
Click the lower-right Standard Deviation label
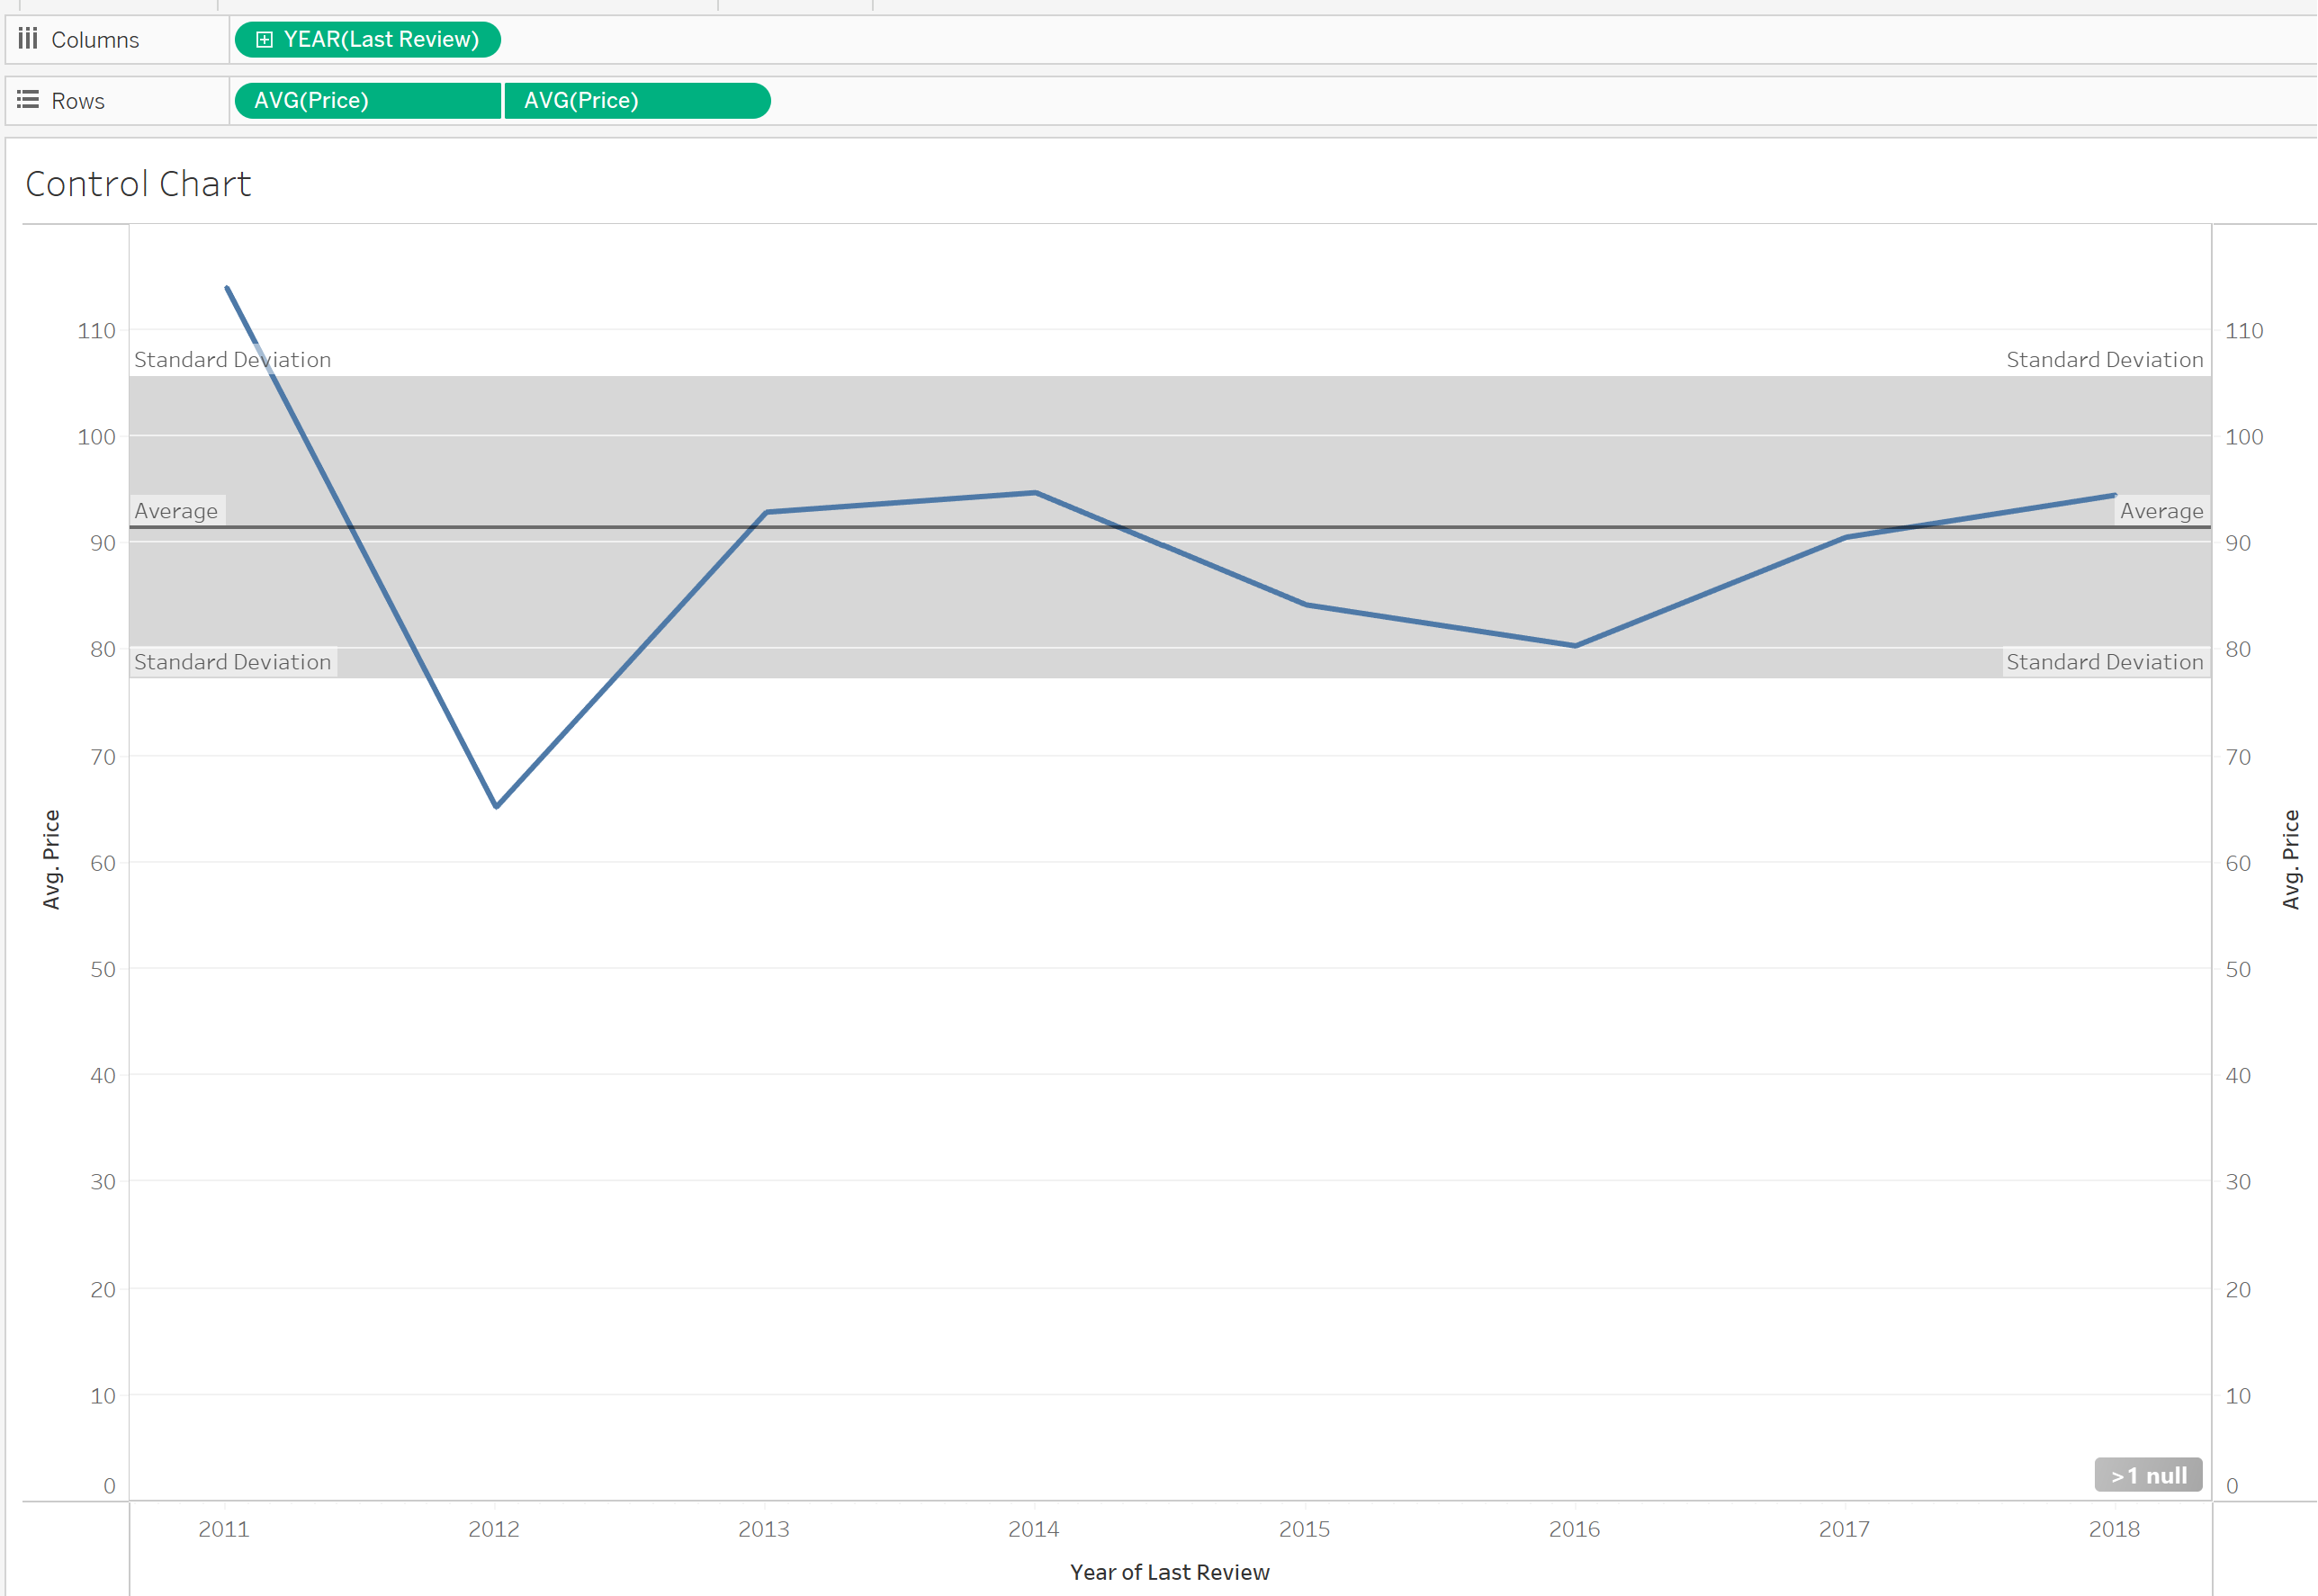(x=2104, y=662)
